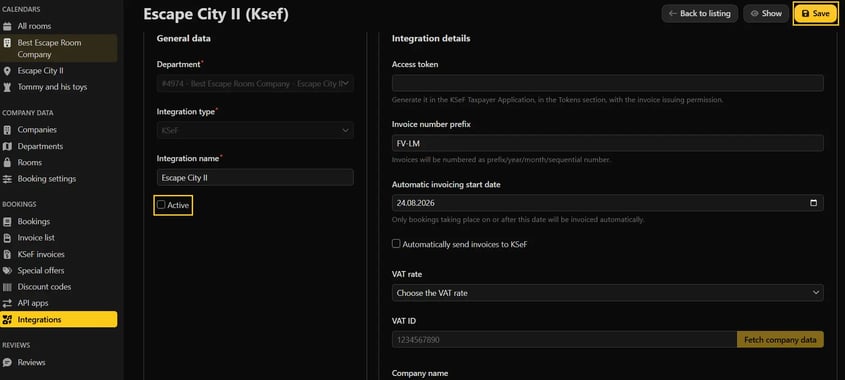Click the Invoice list document icon
Screen dimensions: 845x380
pos(7,238)
